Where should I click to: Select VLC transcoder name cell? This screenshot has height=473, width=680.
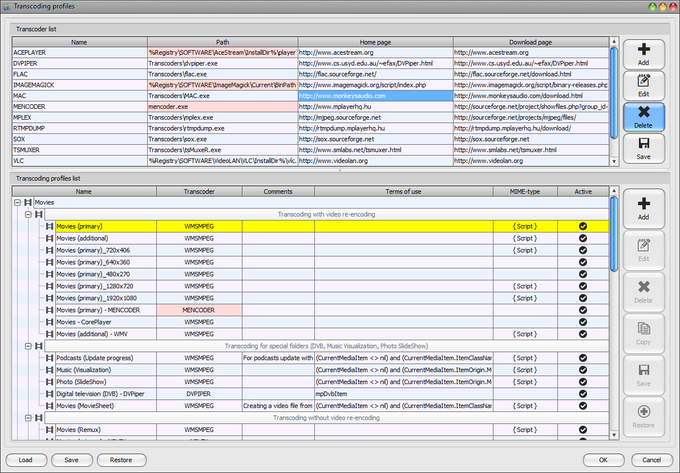80,161
